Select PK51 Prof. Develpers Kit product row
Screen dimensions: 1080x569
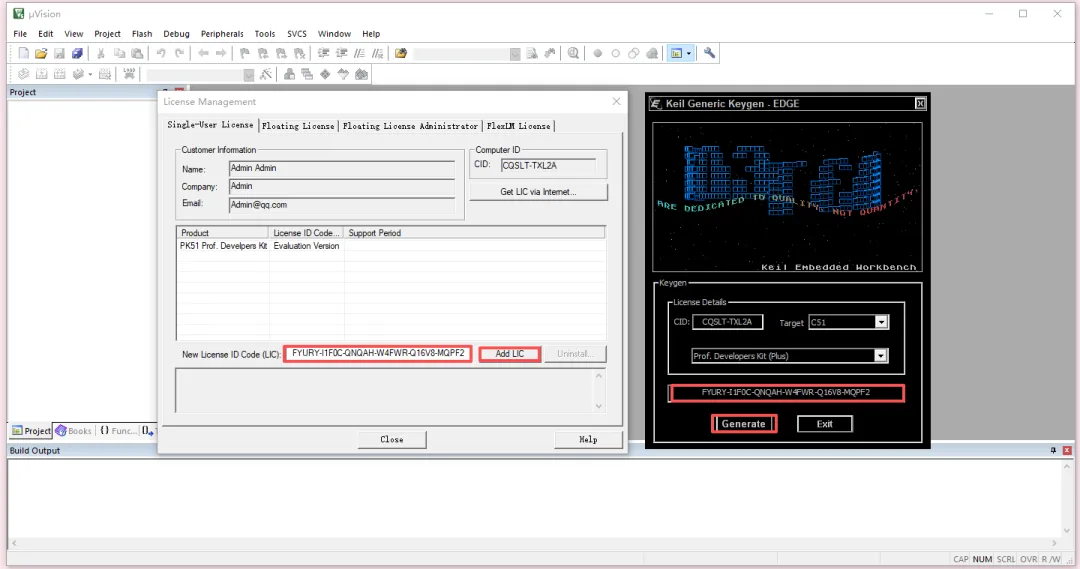[x=391, y=246]
